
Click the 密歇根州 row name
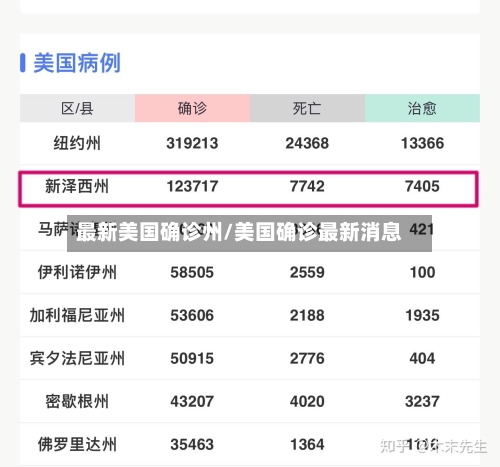(77, 401)
